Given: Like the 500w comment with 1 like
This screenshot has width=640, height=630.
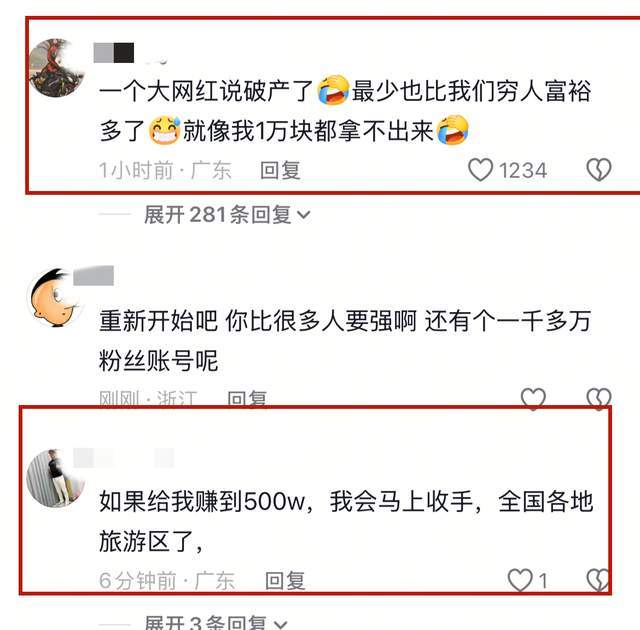Looking at the screenshot, I should pyautogui.click(x=520, y=580).
